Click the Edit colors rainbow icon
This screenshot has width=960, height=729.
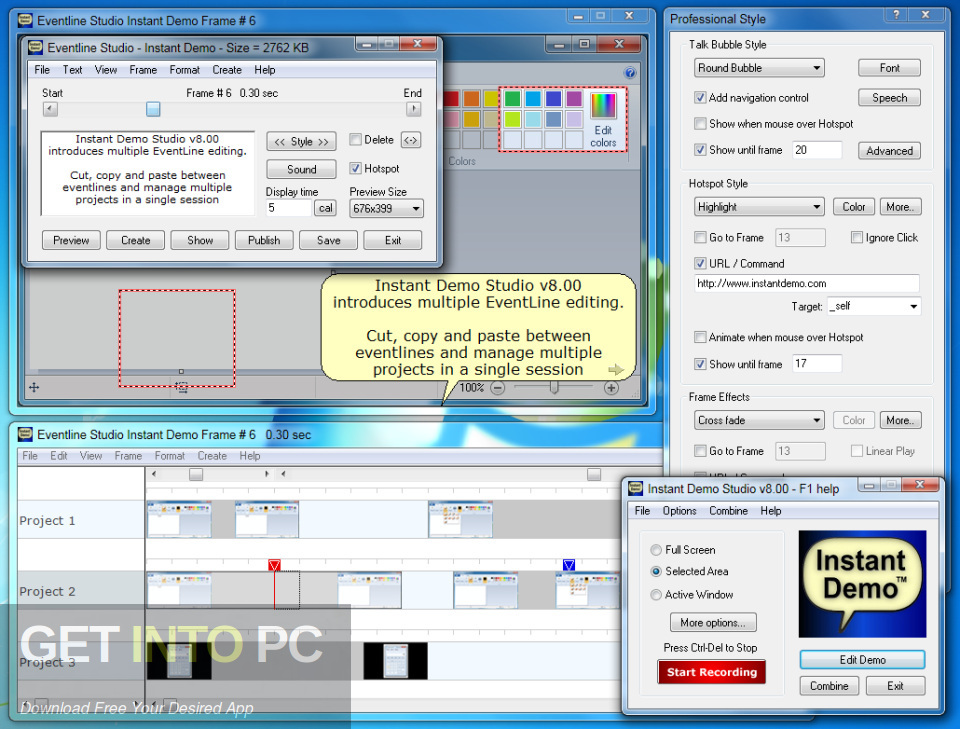(602, 105)
